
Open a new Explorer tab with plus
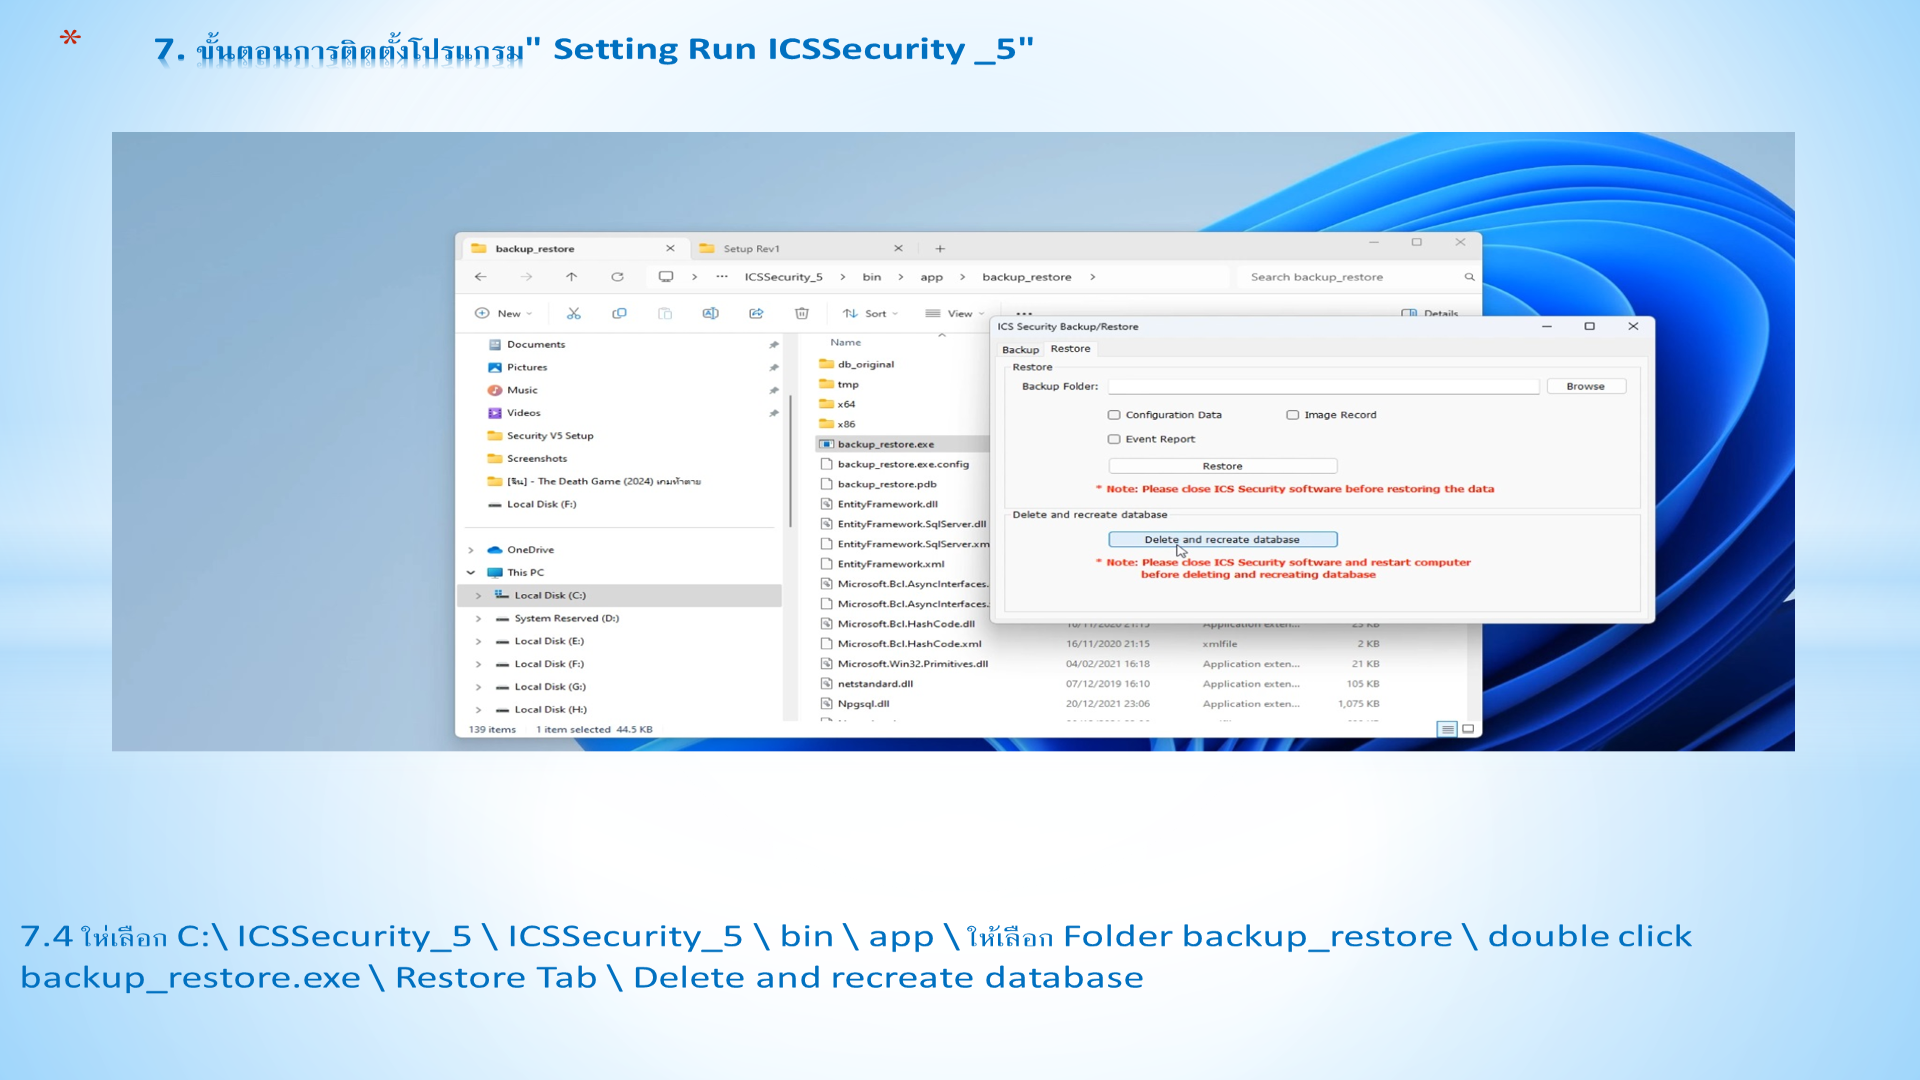[940, 248]
